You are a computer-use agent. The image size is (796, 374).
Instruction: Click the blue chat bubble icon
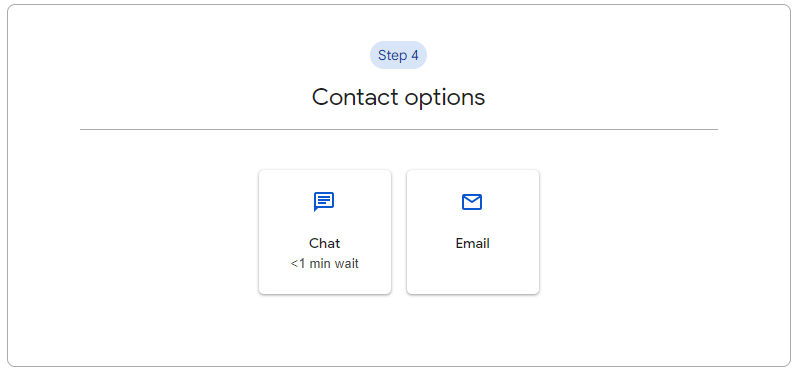324,202
